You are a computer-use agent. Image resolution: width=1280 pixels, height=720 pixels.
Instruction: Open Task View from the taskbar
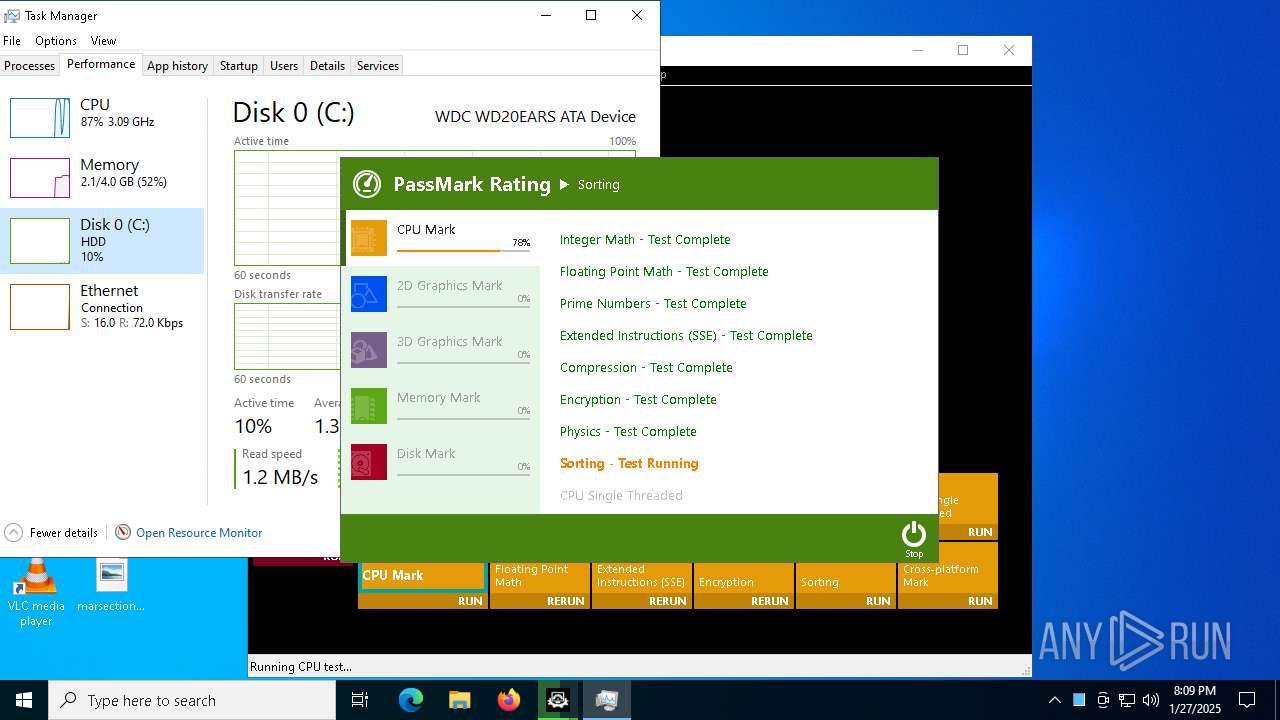(x=360, y=700)
